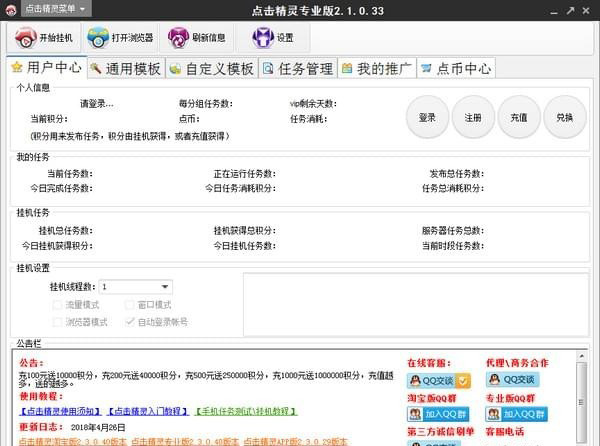Viewport: 600px width, 446px height.
Task: Open the 点击精灵淘宝版 version link
Action: pyautogui.click(x=72, y=441)
